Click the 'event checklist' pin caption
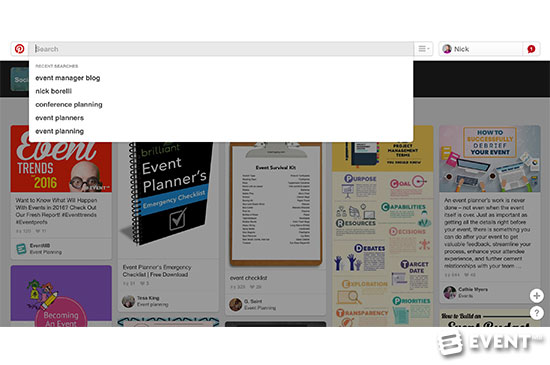The width and height of the screenshot is (550, 365). pyautogui.click(x=248, y=278)
